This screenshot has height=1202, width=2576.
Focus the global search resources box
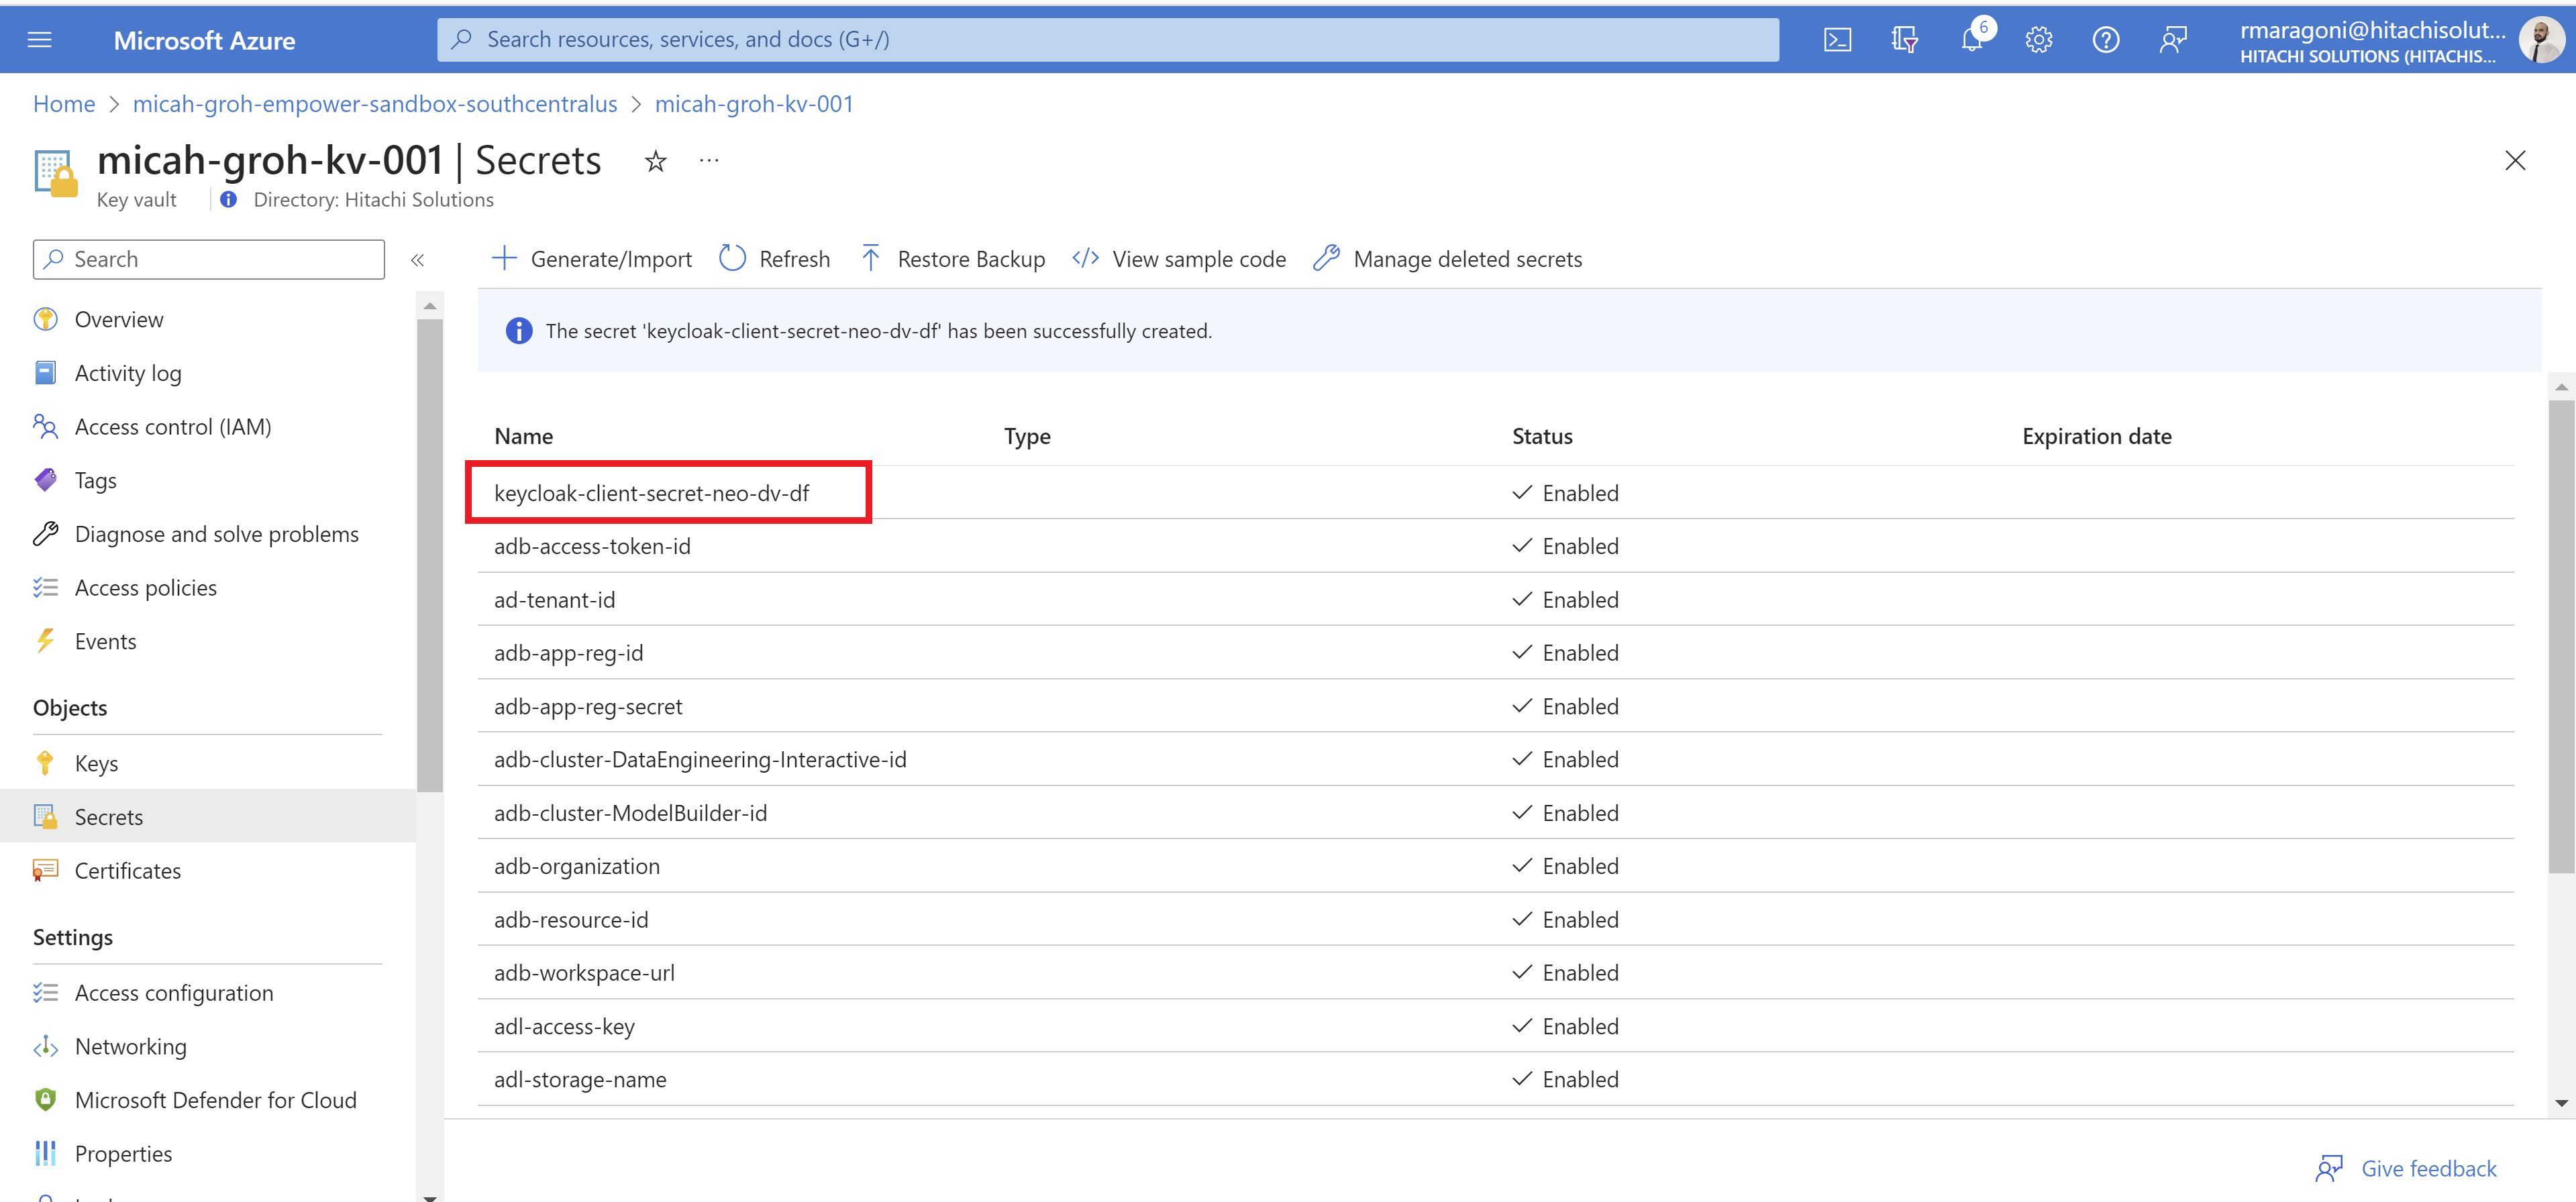point(1107,39)
